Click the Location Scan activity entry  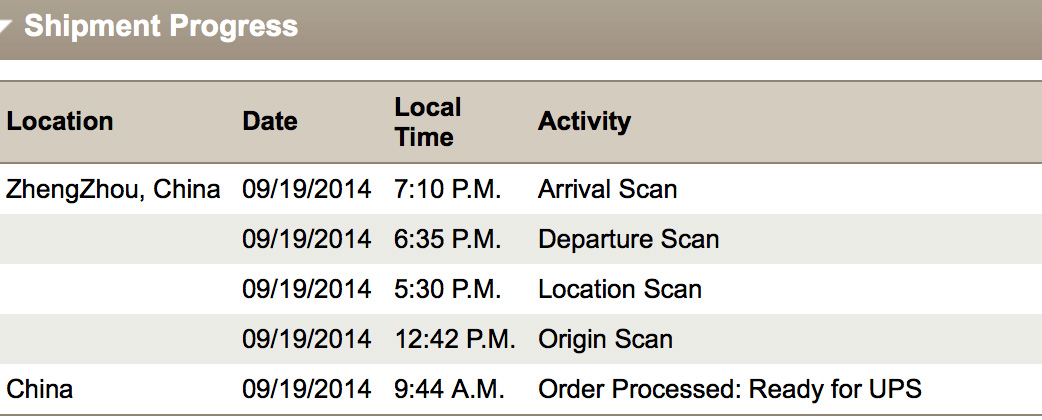[619, 289]
